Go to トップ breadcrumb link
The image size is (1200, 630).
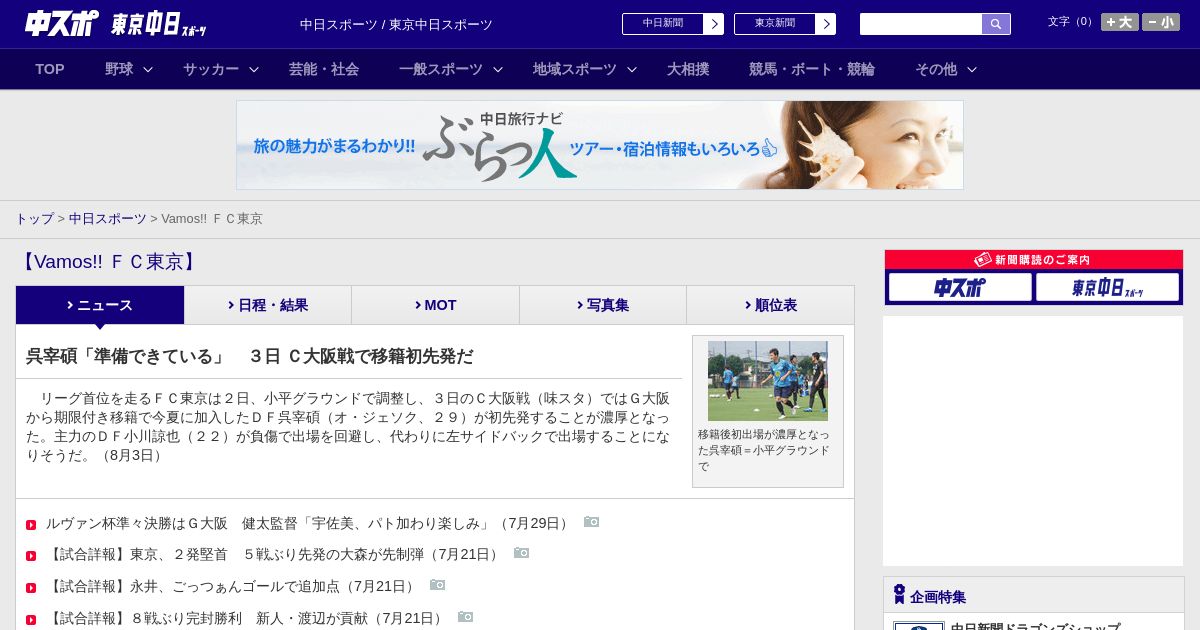[34, 218]
